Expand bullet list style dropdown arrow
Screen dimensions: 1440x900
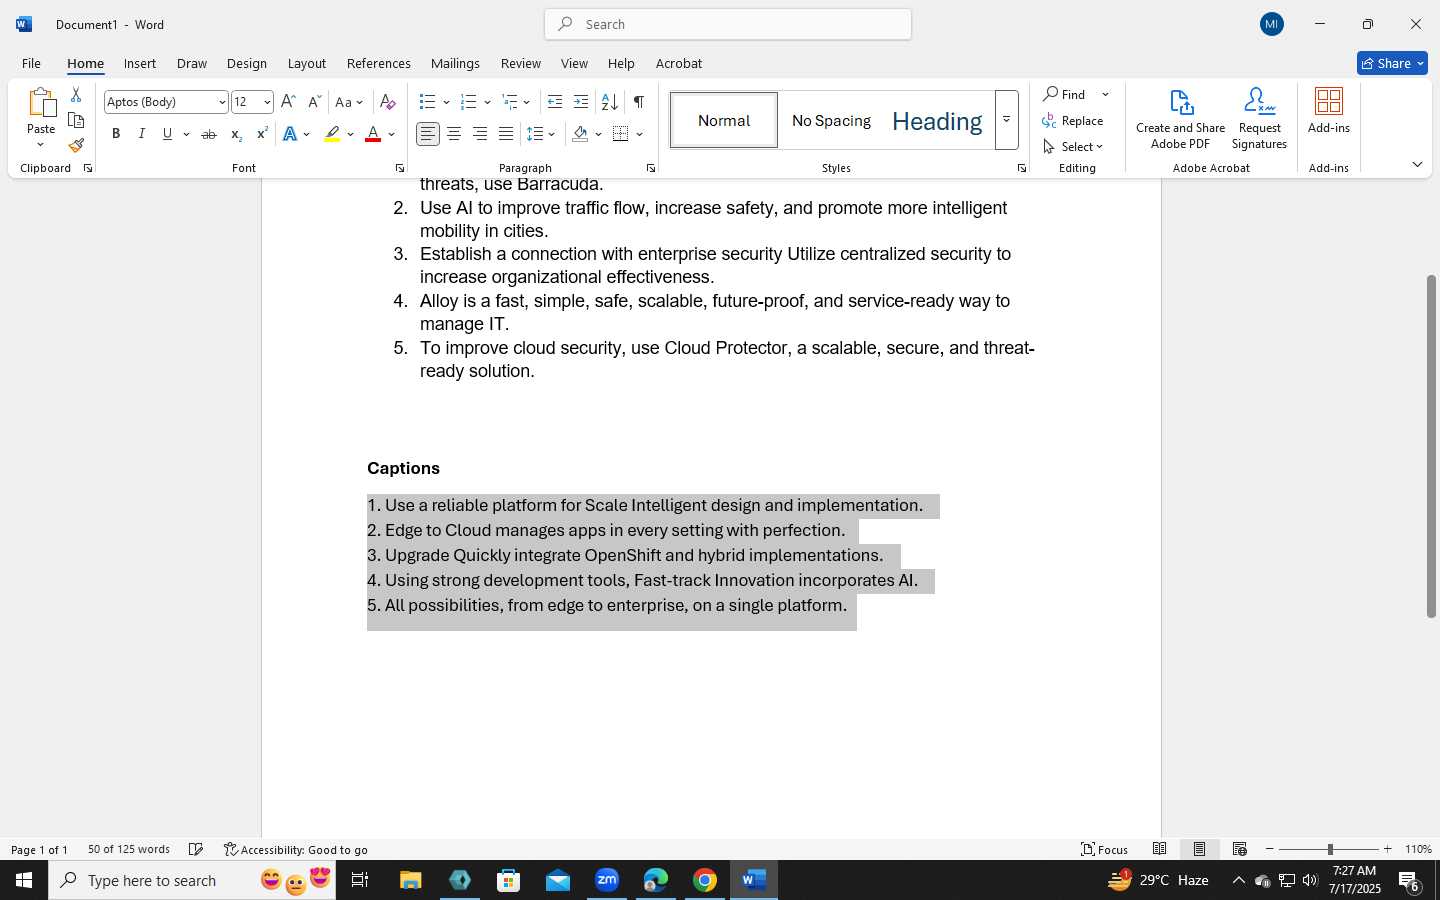[446, 102]
